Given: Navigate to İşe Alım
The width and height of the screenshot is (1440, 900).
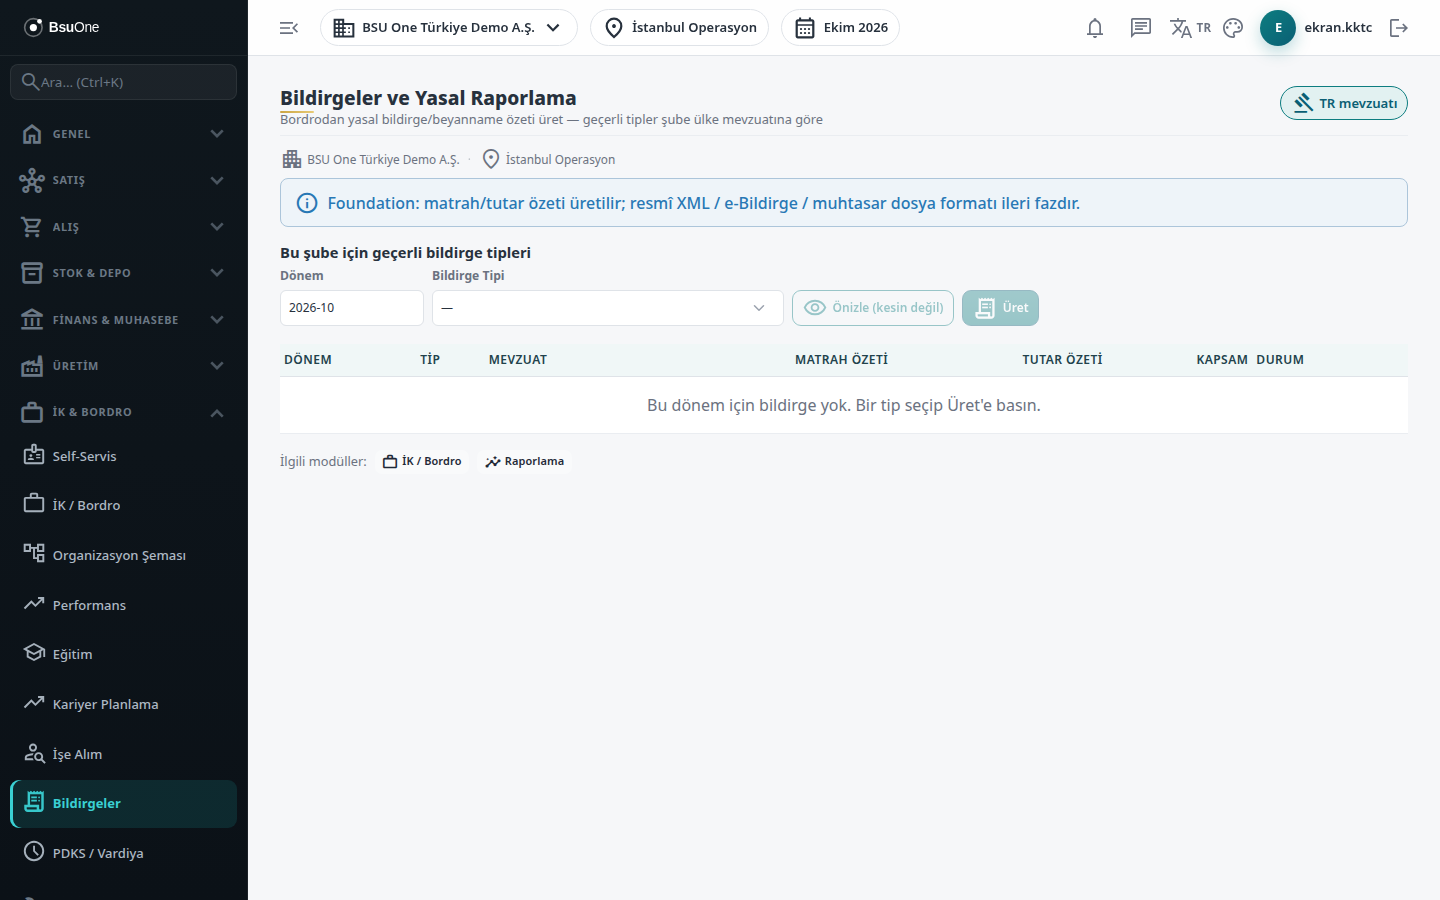Looking at the screenshot, I should [x=124, y=754].
